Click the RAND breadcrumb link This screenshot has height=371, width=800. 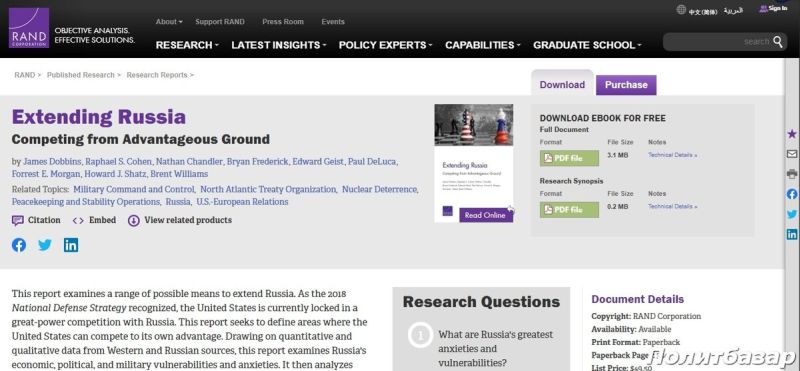[x=24, y=75]
